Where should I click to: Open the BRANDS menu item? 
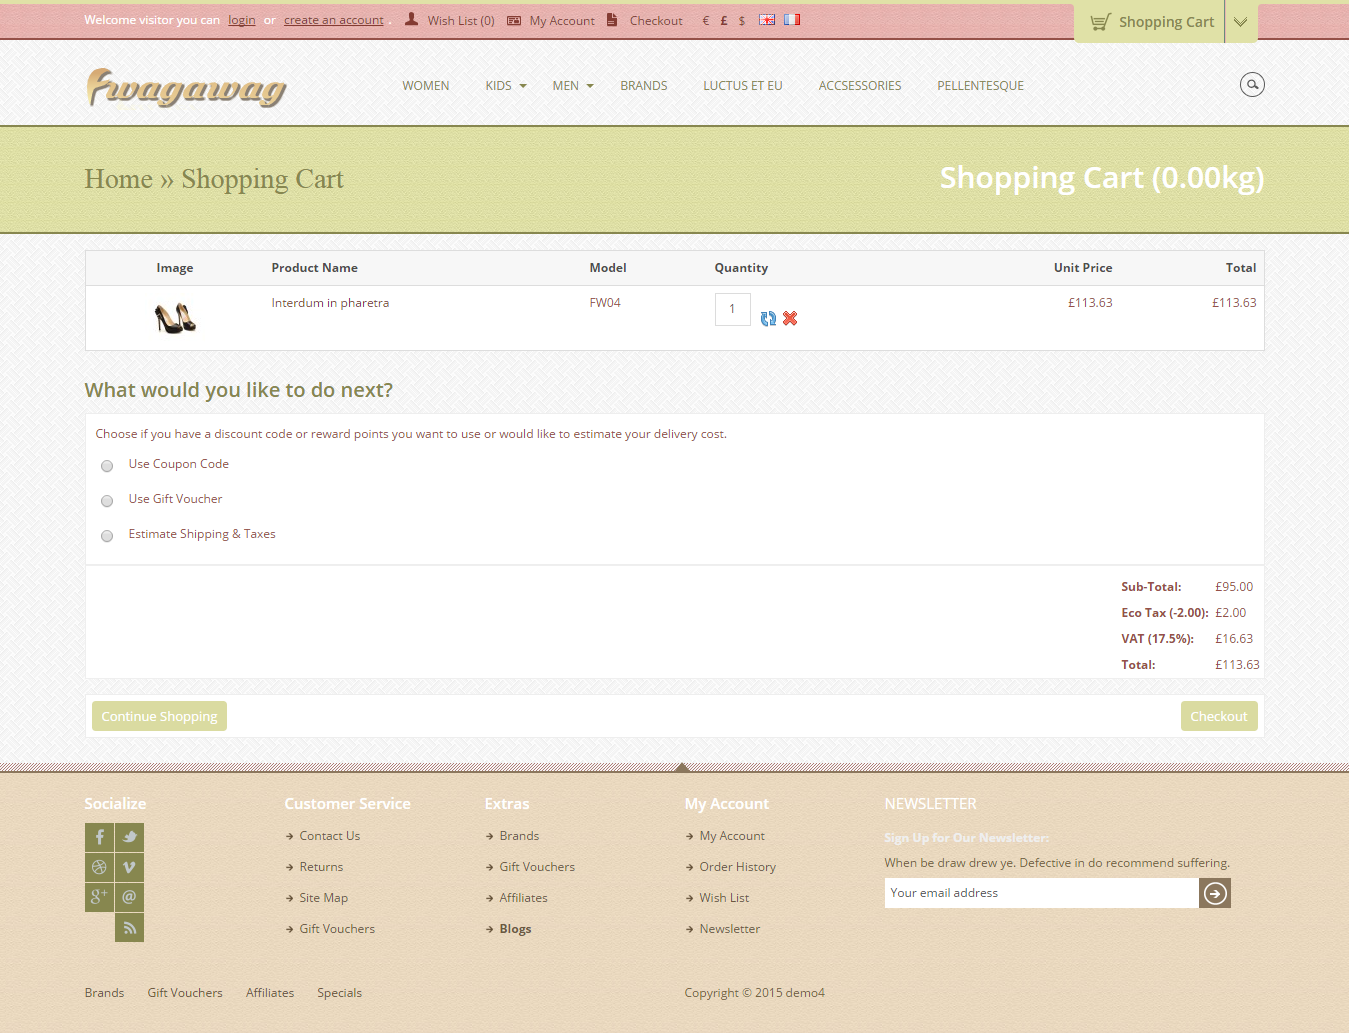[x=644, y=86]
